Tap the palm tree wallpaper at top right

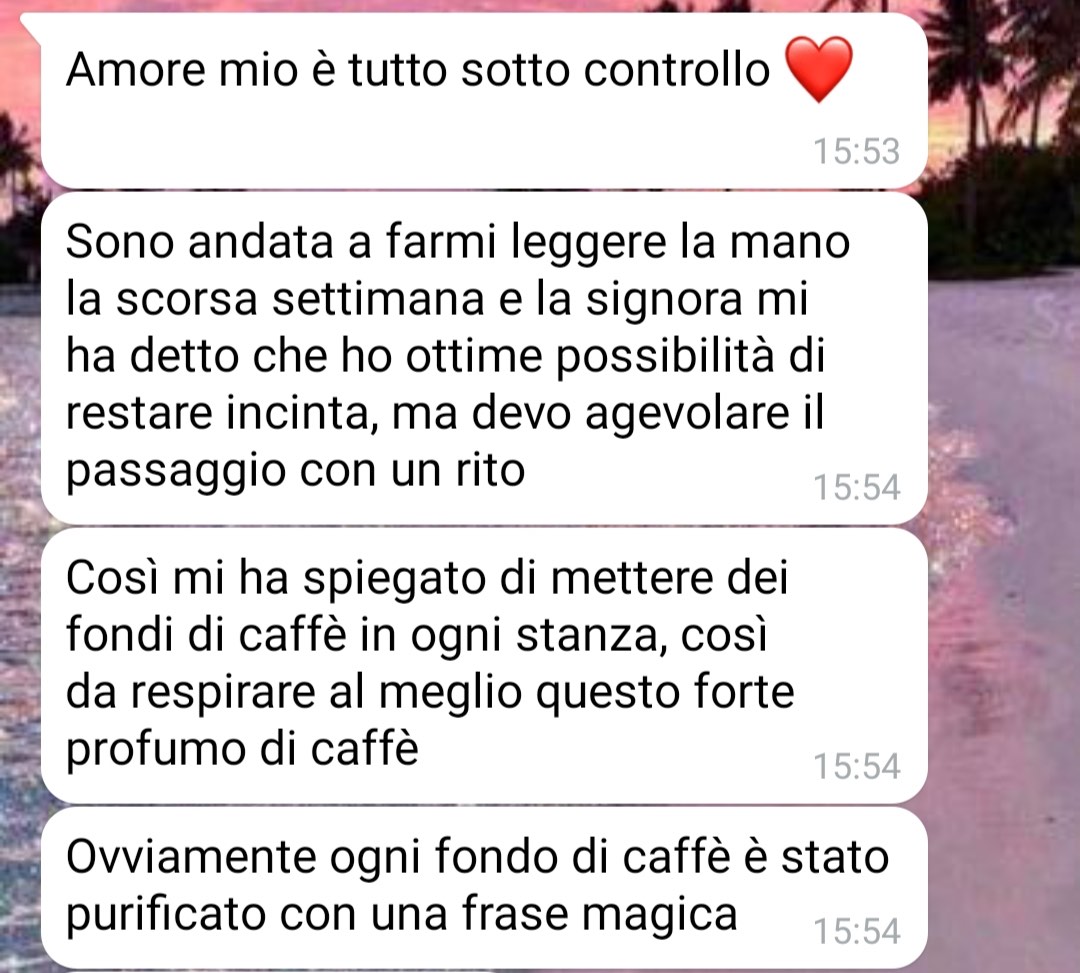tap(1004, 103)
